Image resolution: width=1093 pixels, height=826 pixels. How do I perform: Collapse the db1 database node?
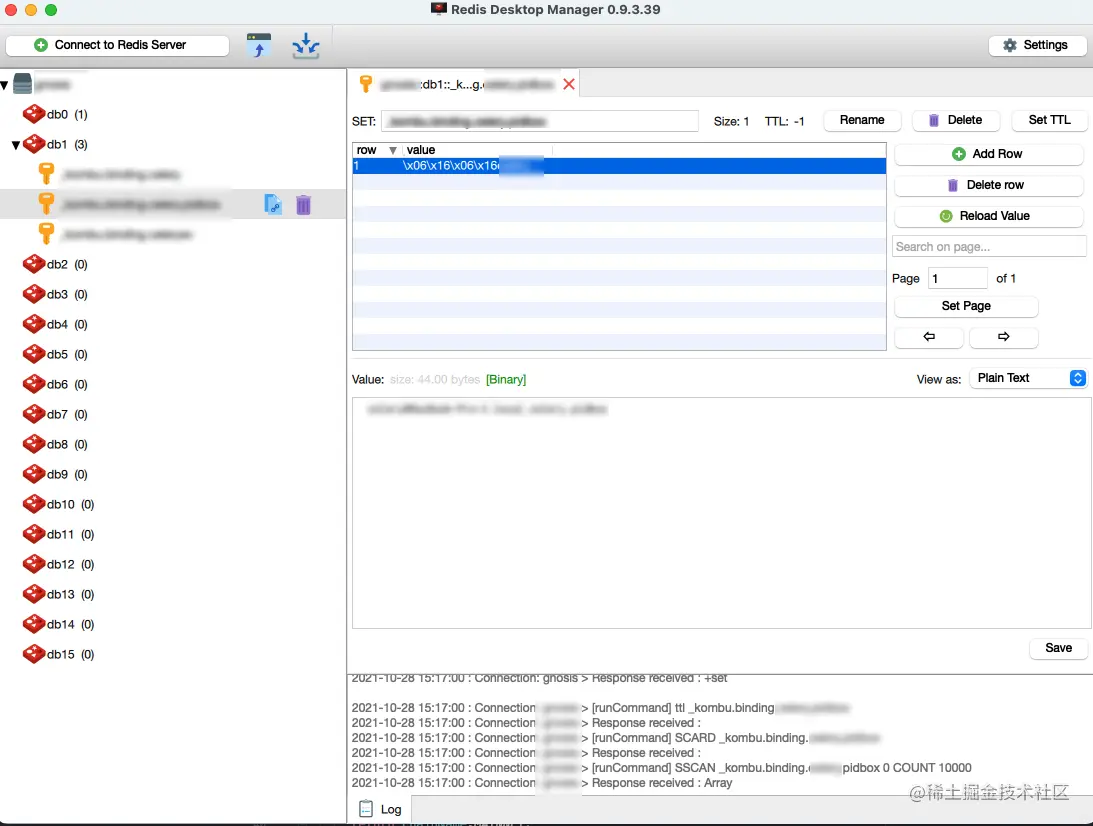click(x=15, y=145)
